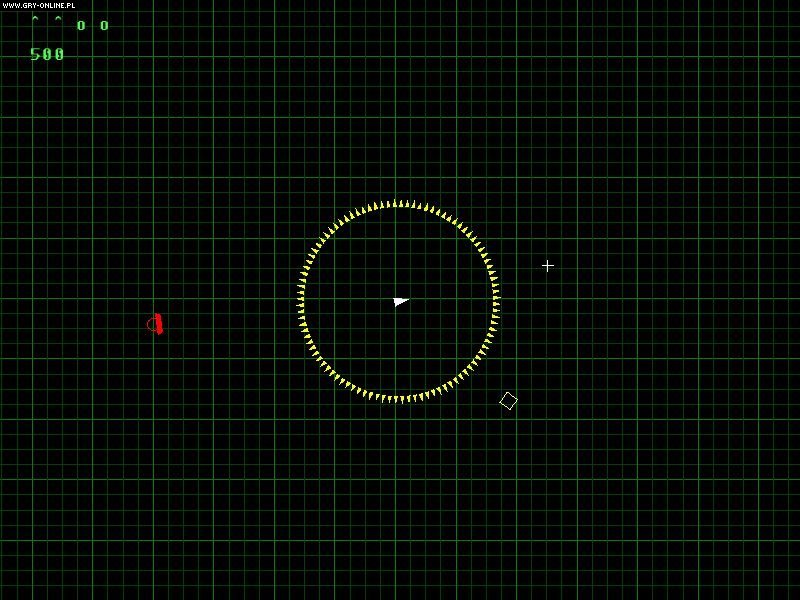The height and width of the screenshot is (600, 800).
Task: Open the WWW.GRY-ONLINE.PL watermark link
Action: pyautogui.click(x=38, y=5)
